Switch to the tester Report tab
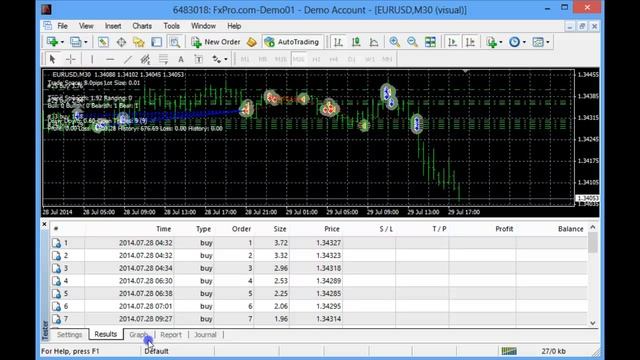Viewport: 640px width, 360px height. pyautogui.click(x=171, y=335)
